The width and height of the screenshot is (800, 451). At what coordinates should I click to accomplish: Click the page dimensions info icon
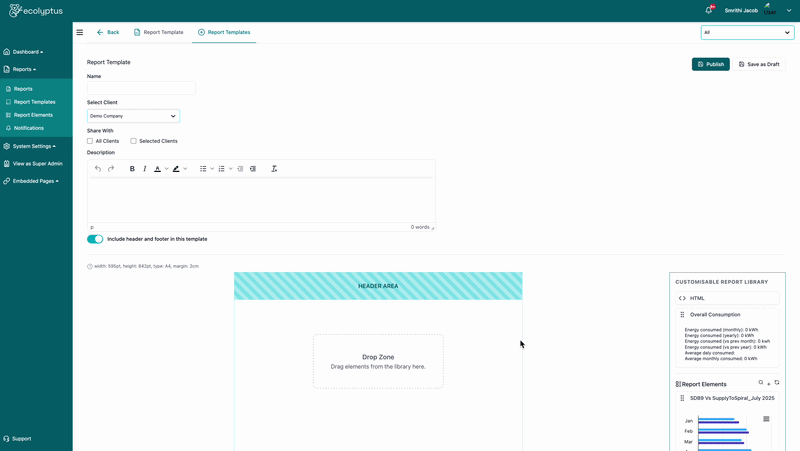tap(90, 266)
